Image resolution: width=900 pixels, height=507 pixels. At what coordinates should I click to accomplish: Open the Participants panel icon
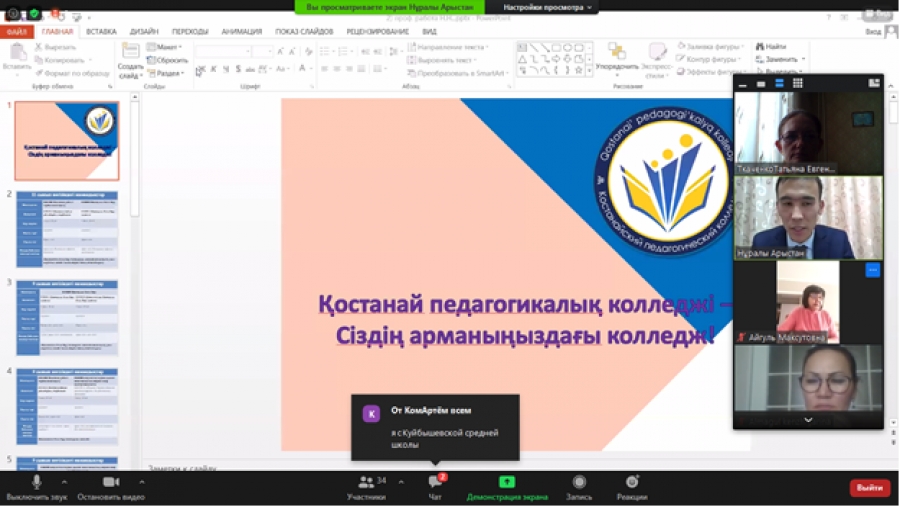[366, 482]
